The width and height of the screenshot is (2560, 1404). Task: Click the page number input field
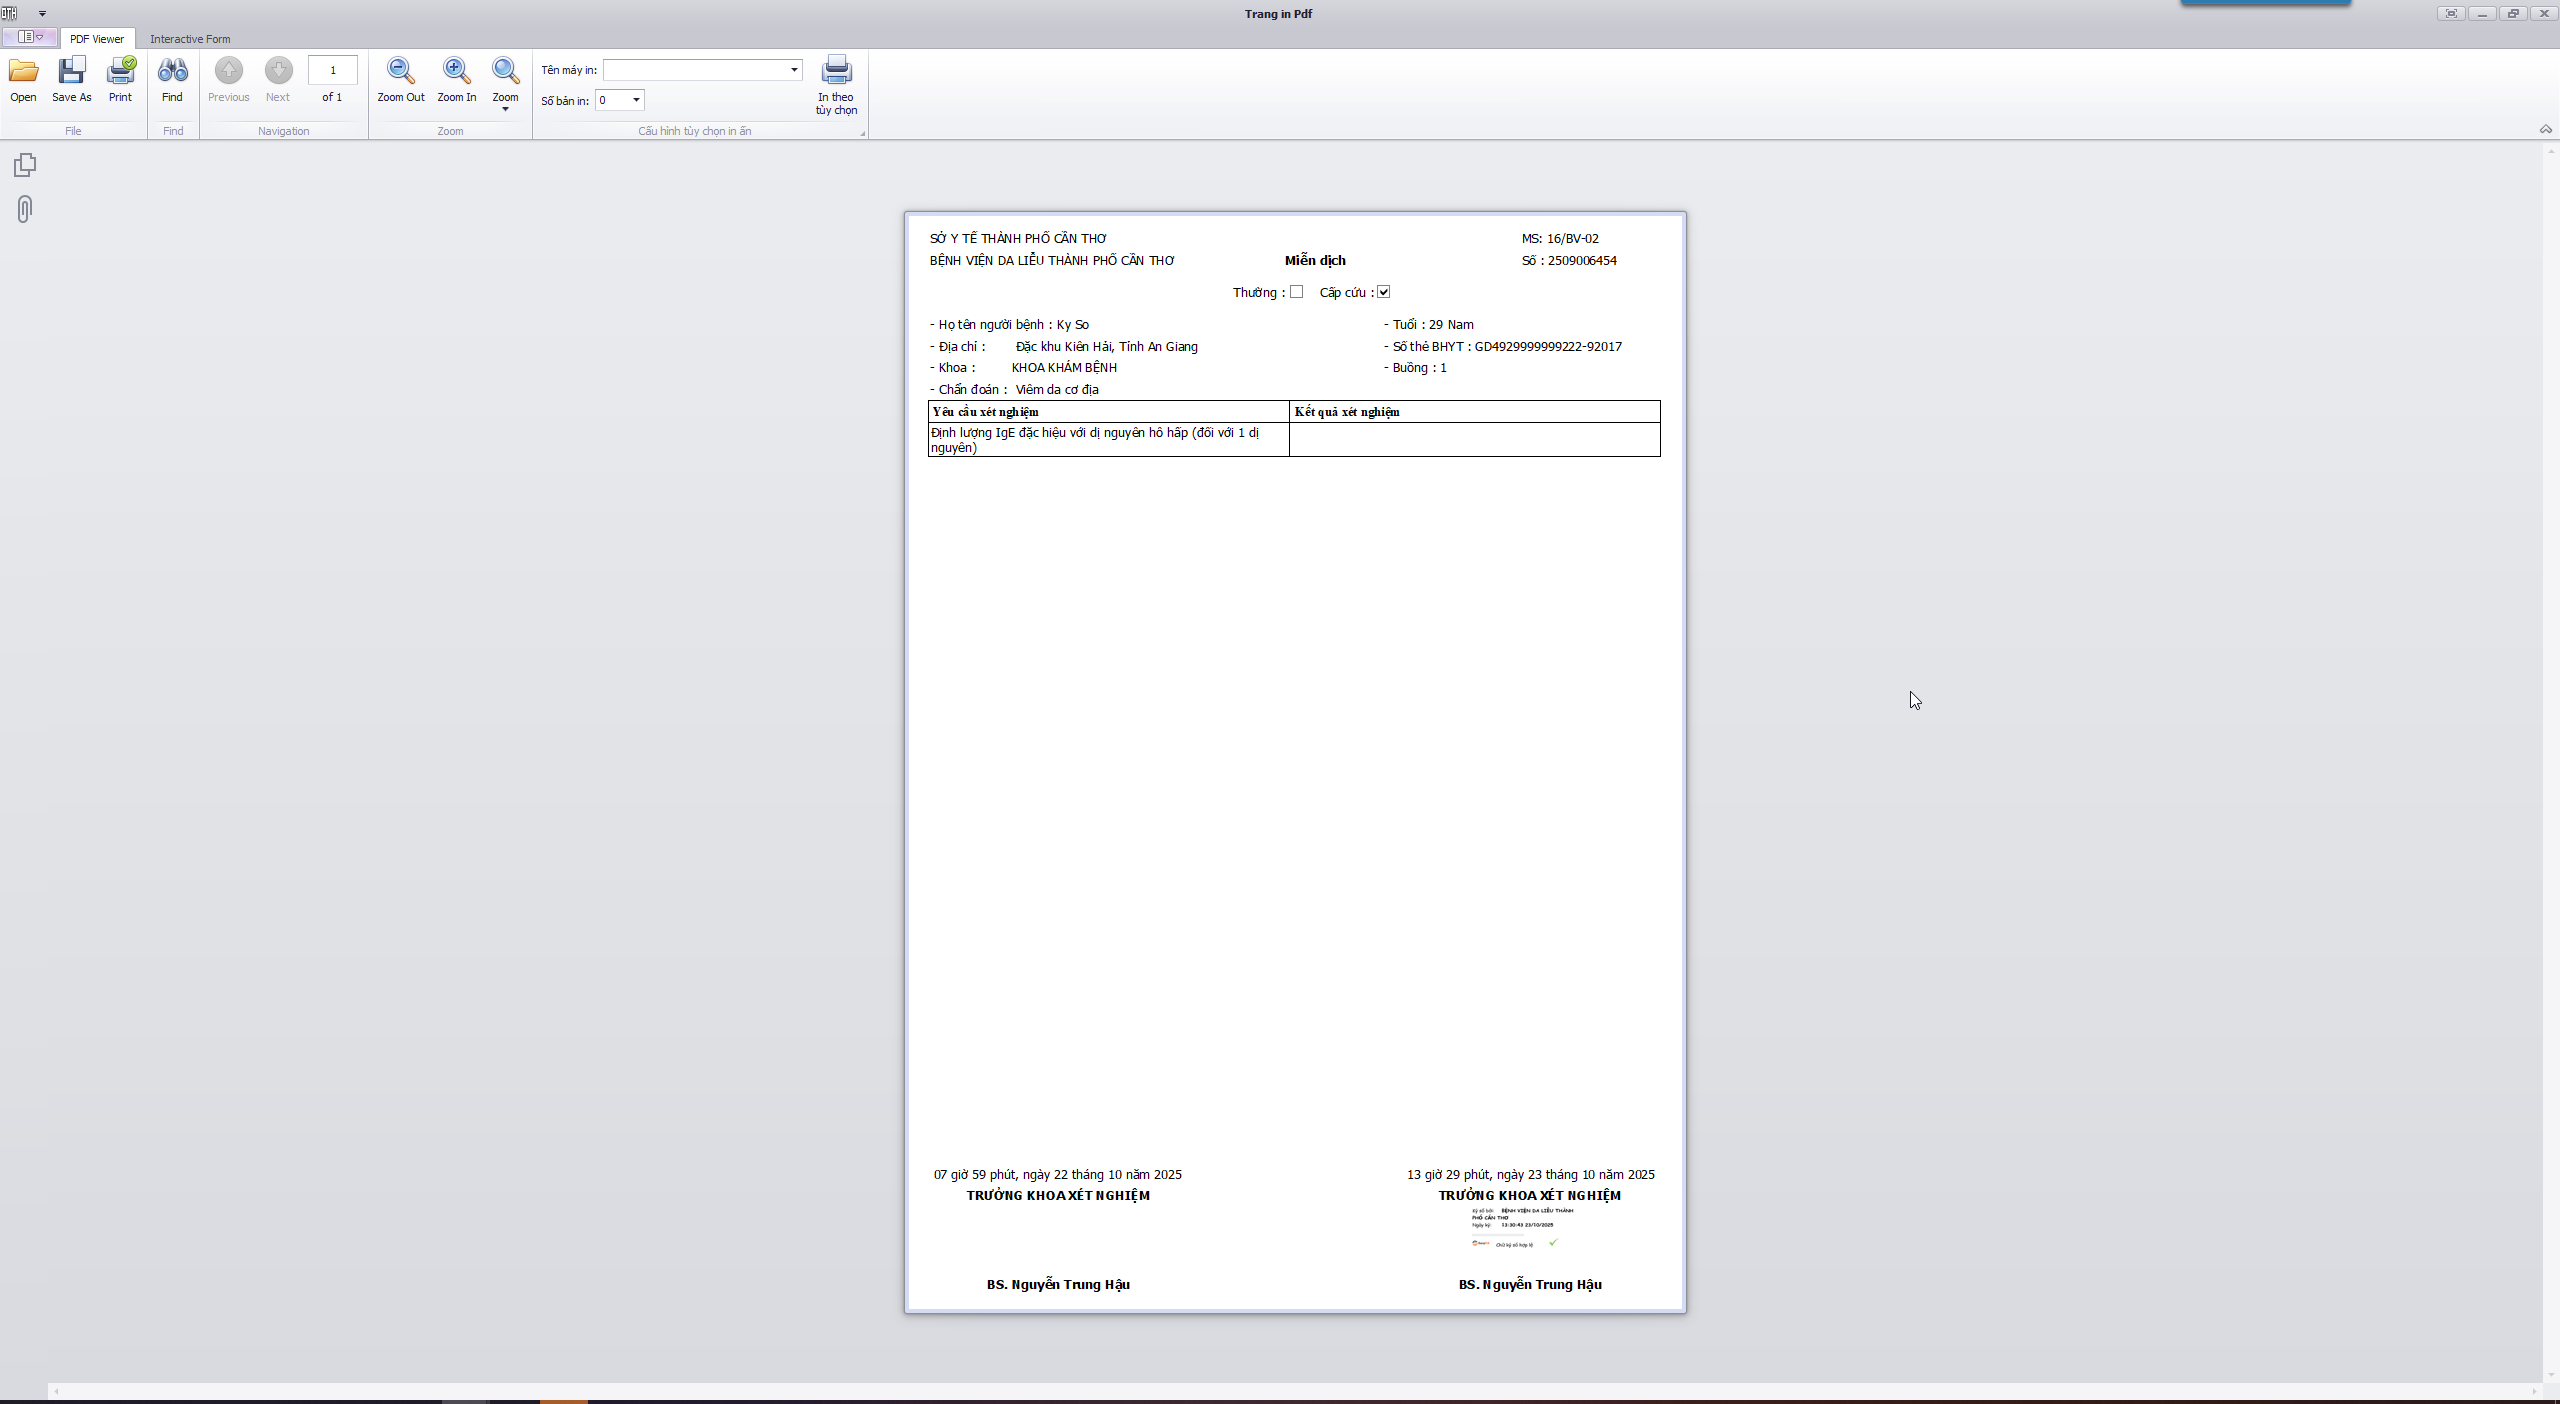coord(332,70)
